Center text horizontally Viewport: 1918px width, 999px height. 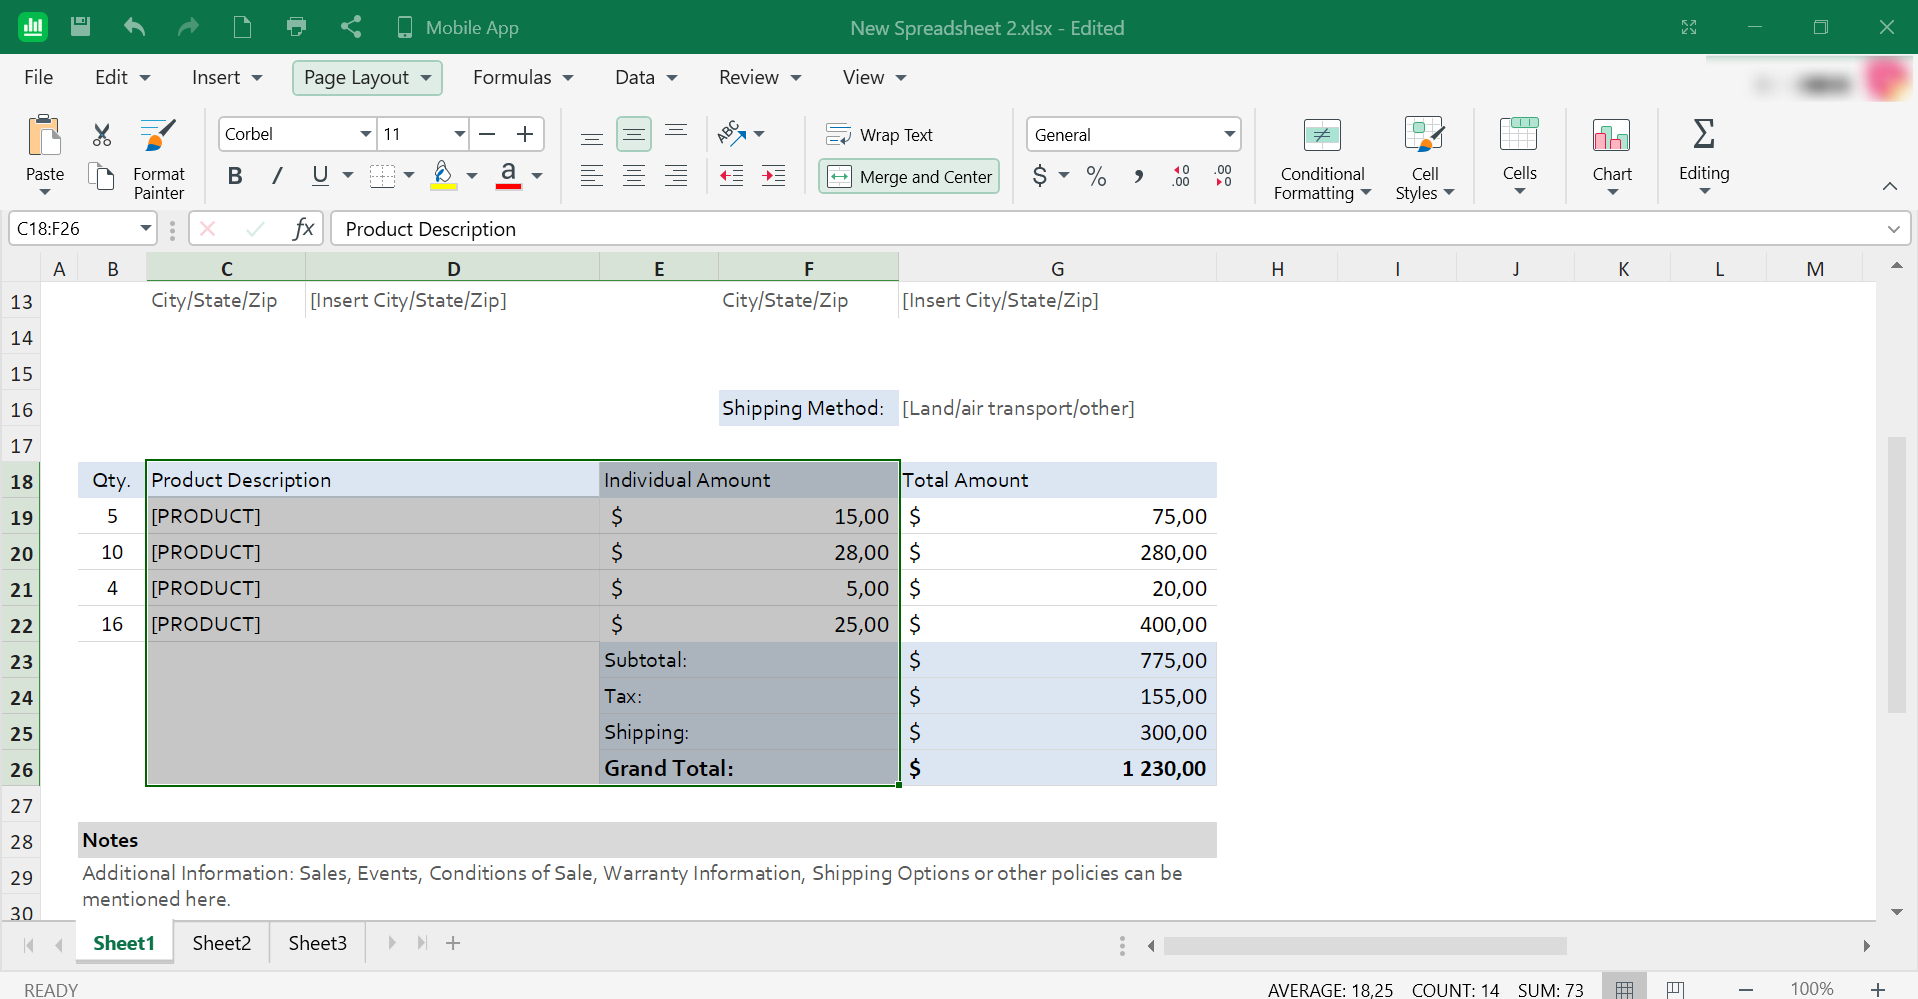click(x=634, y=176)
